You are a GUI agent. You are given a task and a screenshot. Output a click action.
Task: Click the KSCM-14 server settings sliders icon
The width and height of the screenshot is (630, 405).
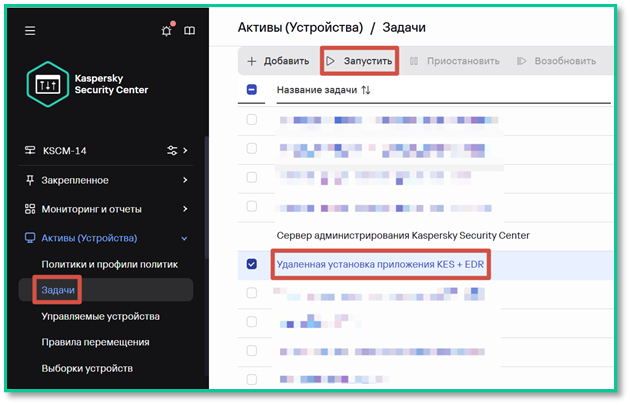click(x=172, y=151)
